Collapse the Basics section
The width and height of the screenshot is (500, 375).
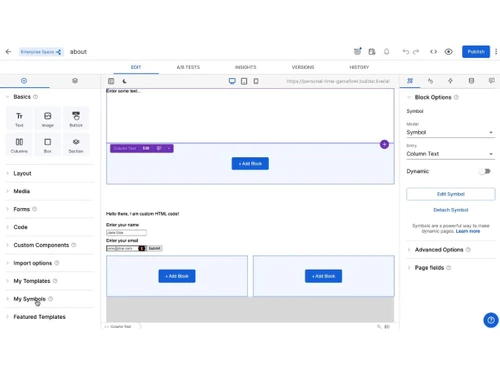[22, 97]
